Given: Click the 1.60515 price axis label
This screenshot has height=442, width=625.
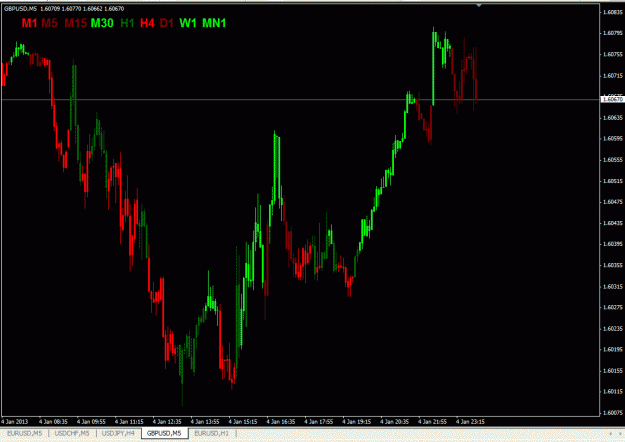Looking at the screenshot, I should pos(613,181).
